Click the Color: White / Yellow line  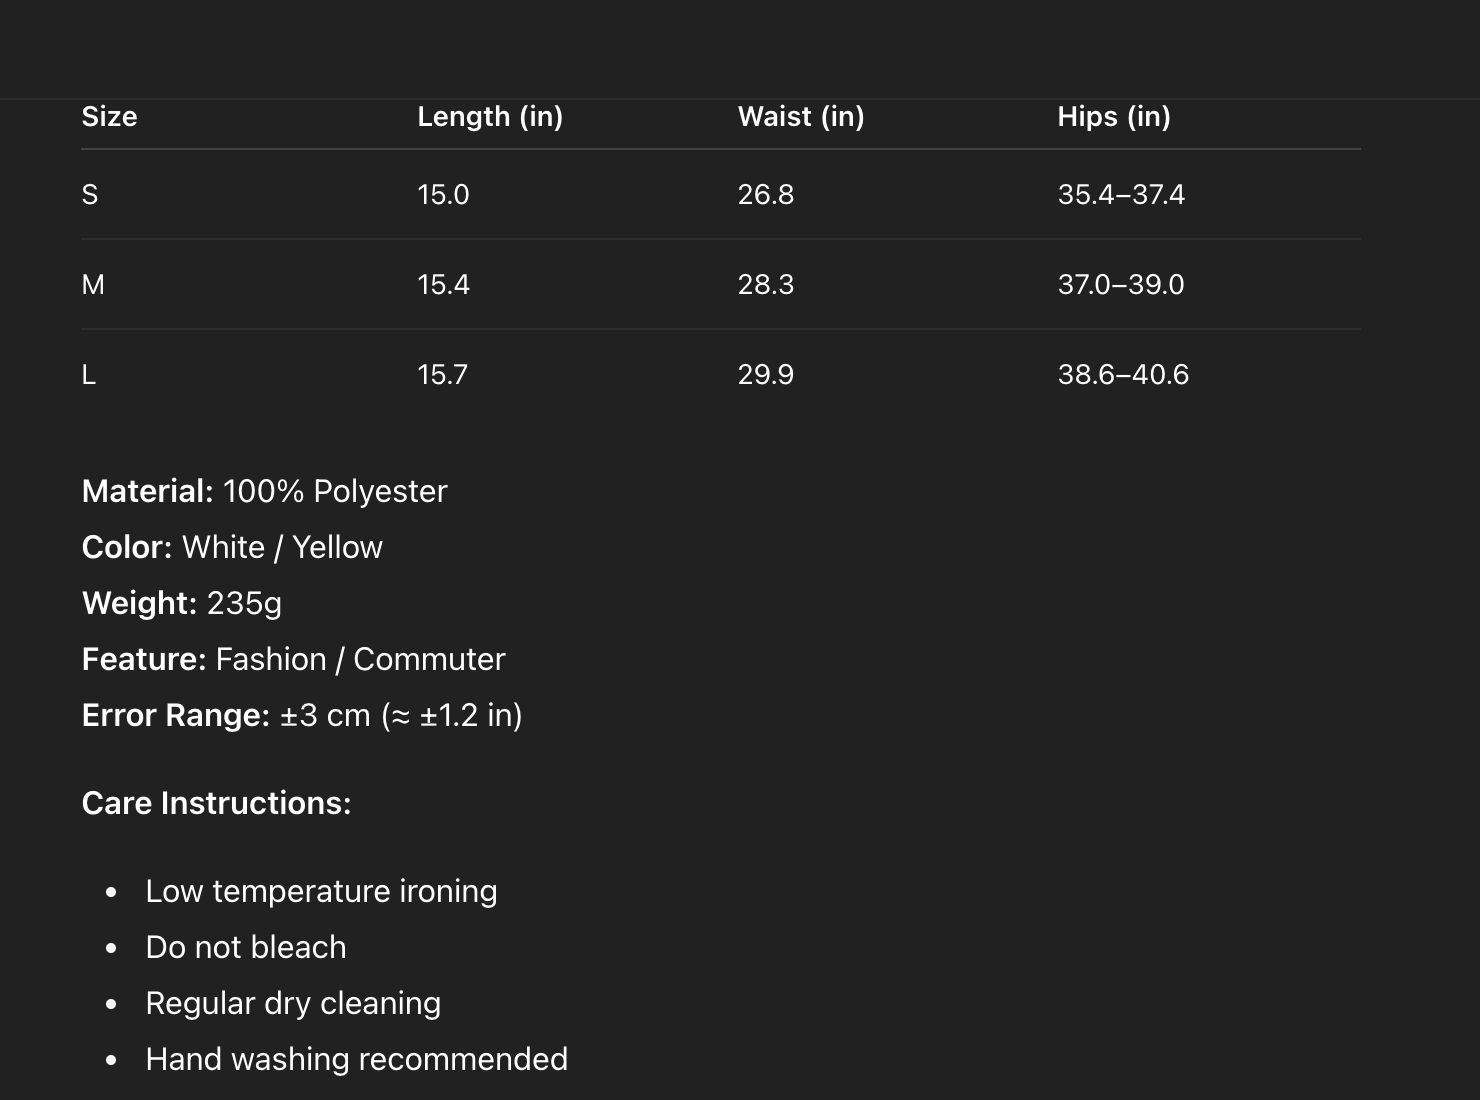232,547
